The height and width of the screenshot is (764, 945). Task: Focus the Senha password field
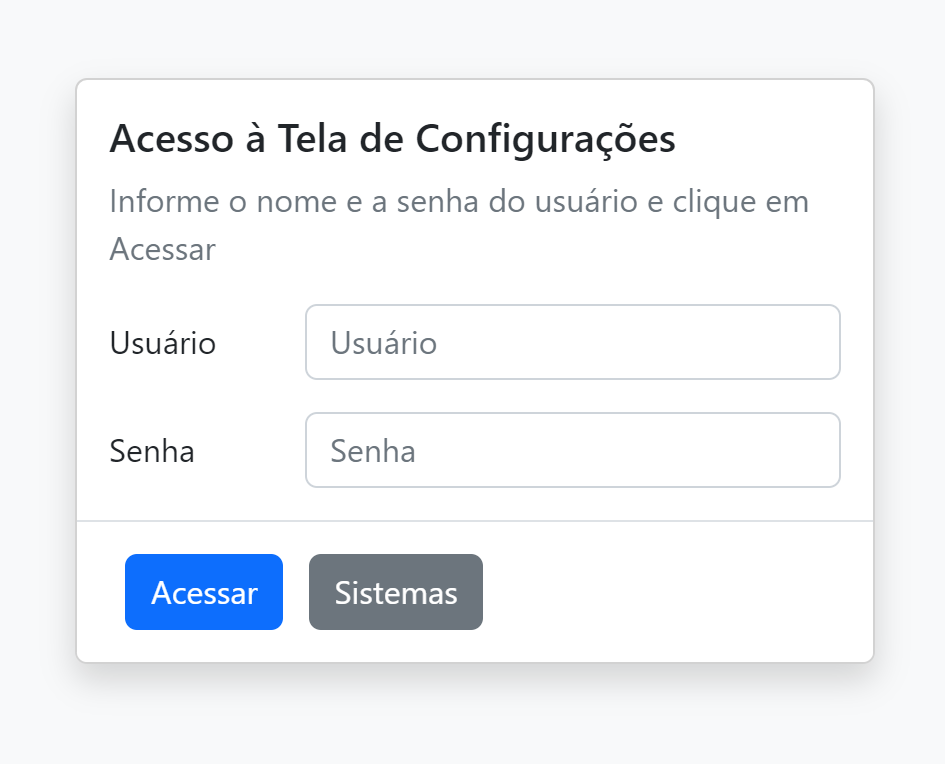[x=572, y=450]
